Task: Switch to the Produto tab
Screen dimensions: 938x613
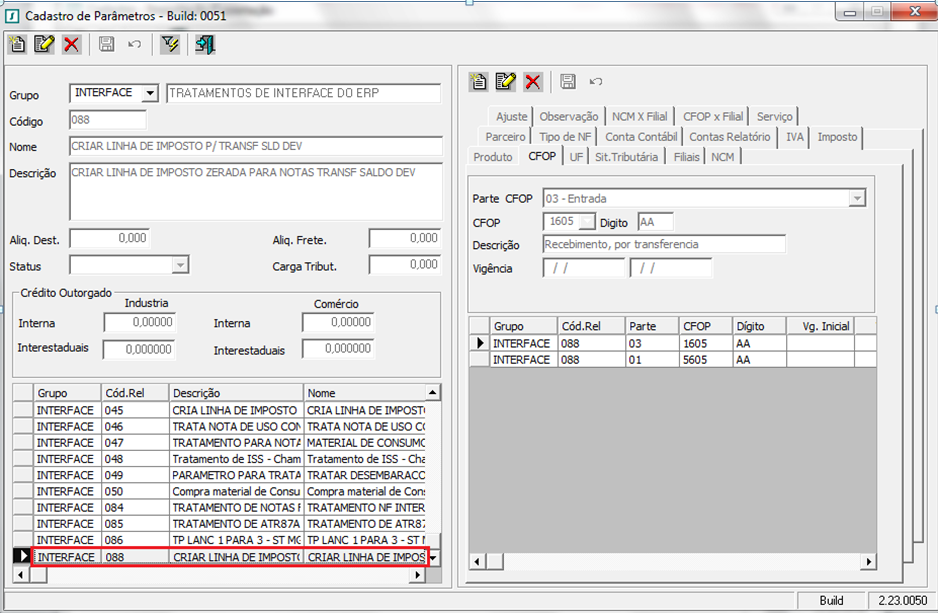Action: 493,157
